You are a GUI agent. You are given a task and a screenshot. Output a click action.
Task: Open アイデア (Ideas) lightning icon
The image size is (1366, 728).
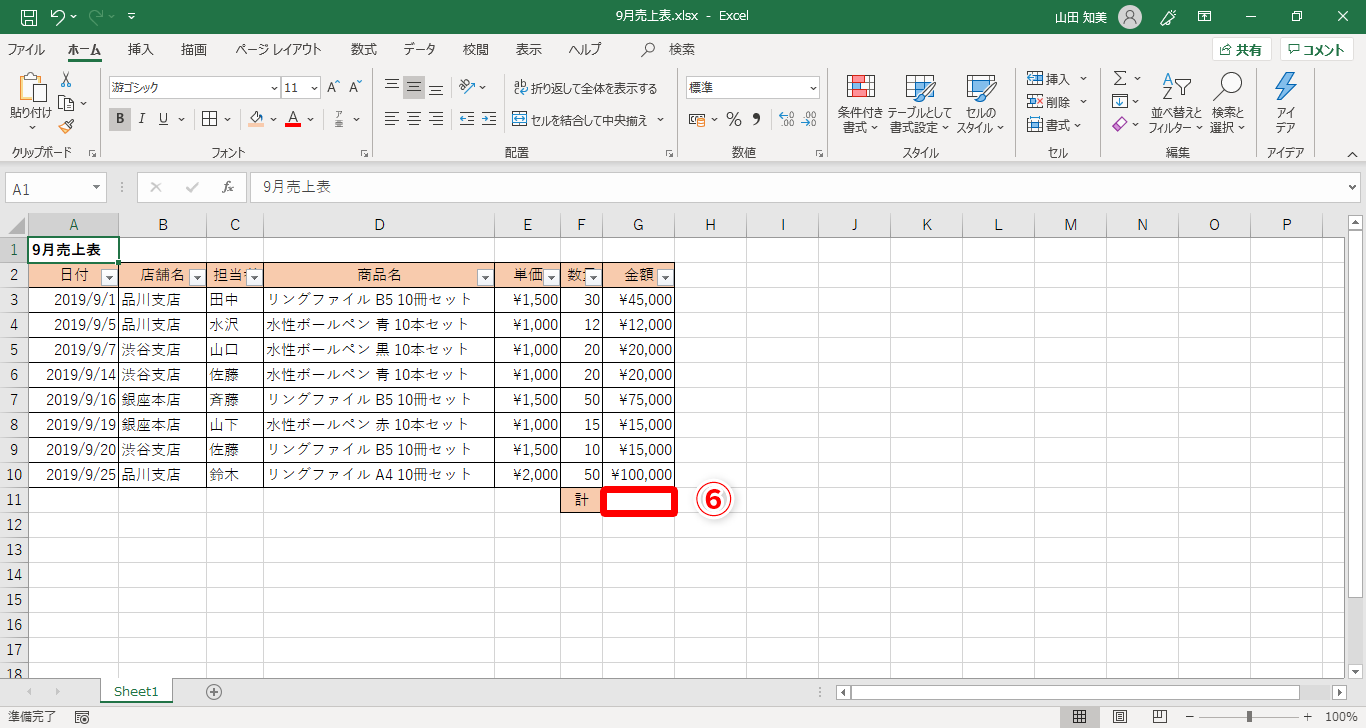(1285, 102)
